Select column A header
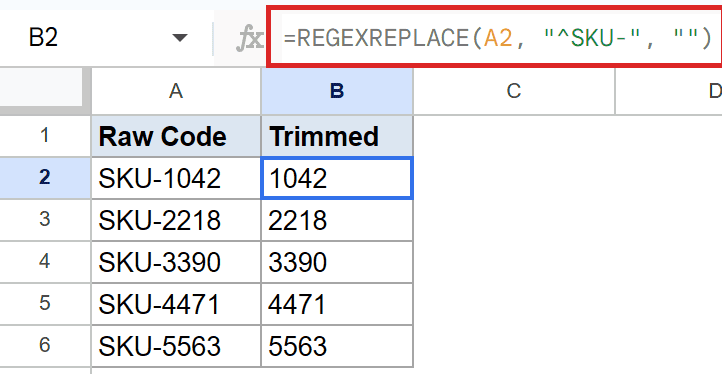This screenshot has height=374, width=722. pyautogui.click(x=176, y=91)
